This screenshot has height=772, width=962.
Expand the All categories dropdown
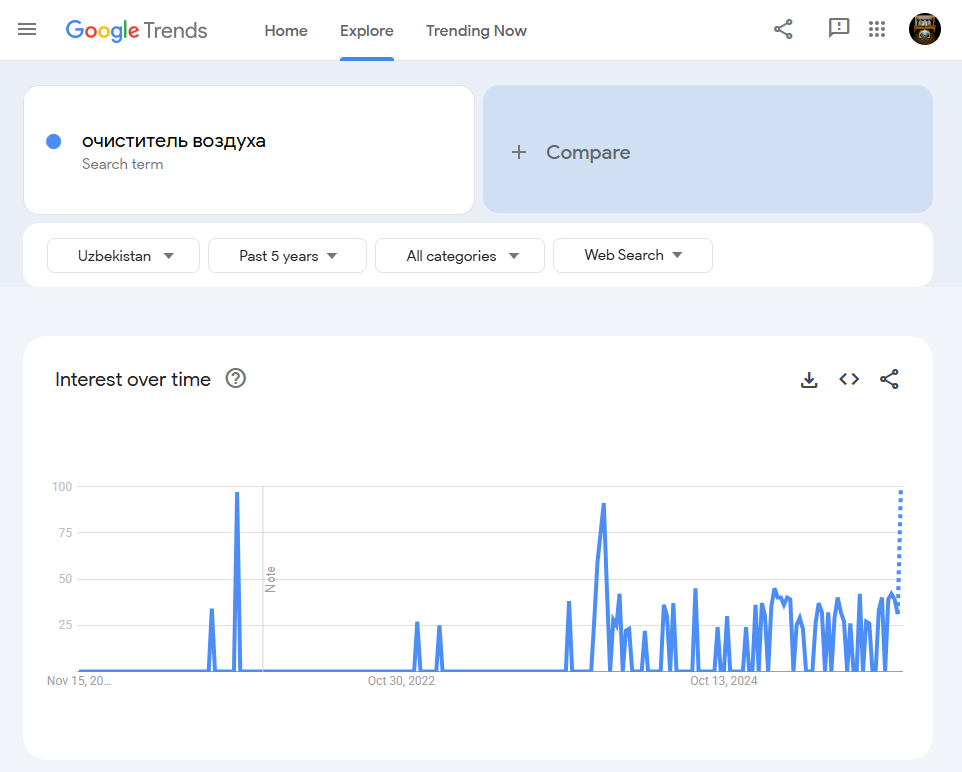pyautogui.click(x=460, y=256)
